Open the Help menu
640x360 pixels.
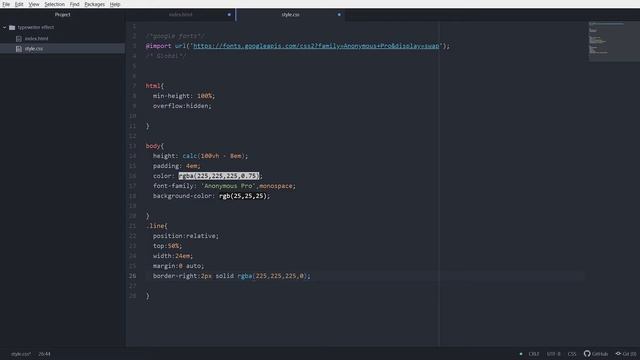pyautogui.click(x=115, y=4)
